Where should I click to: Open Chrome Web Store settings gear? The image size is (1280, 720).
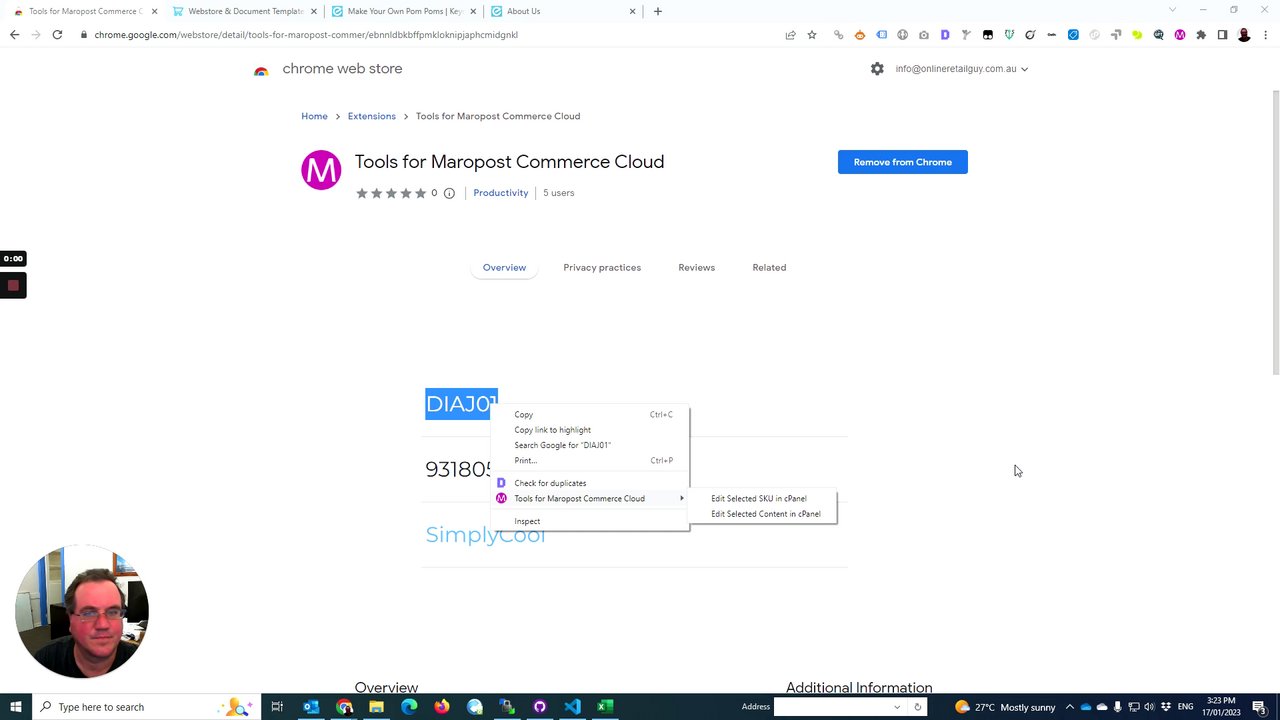(x=877, y=69)
